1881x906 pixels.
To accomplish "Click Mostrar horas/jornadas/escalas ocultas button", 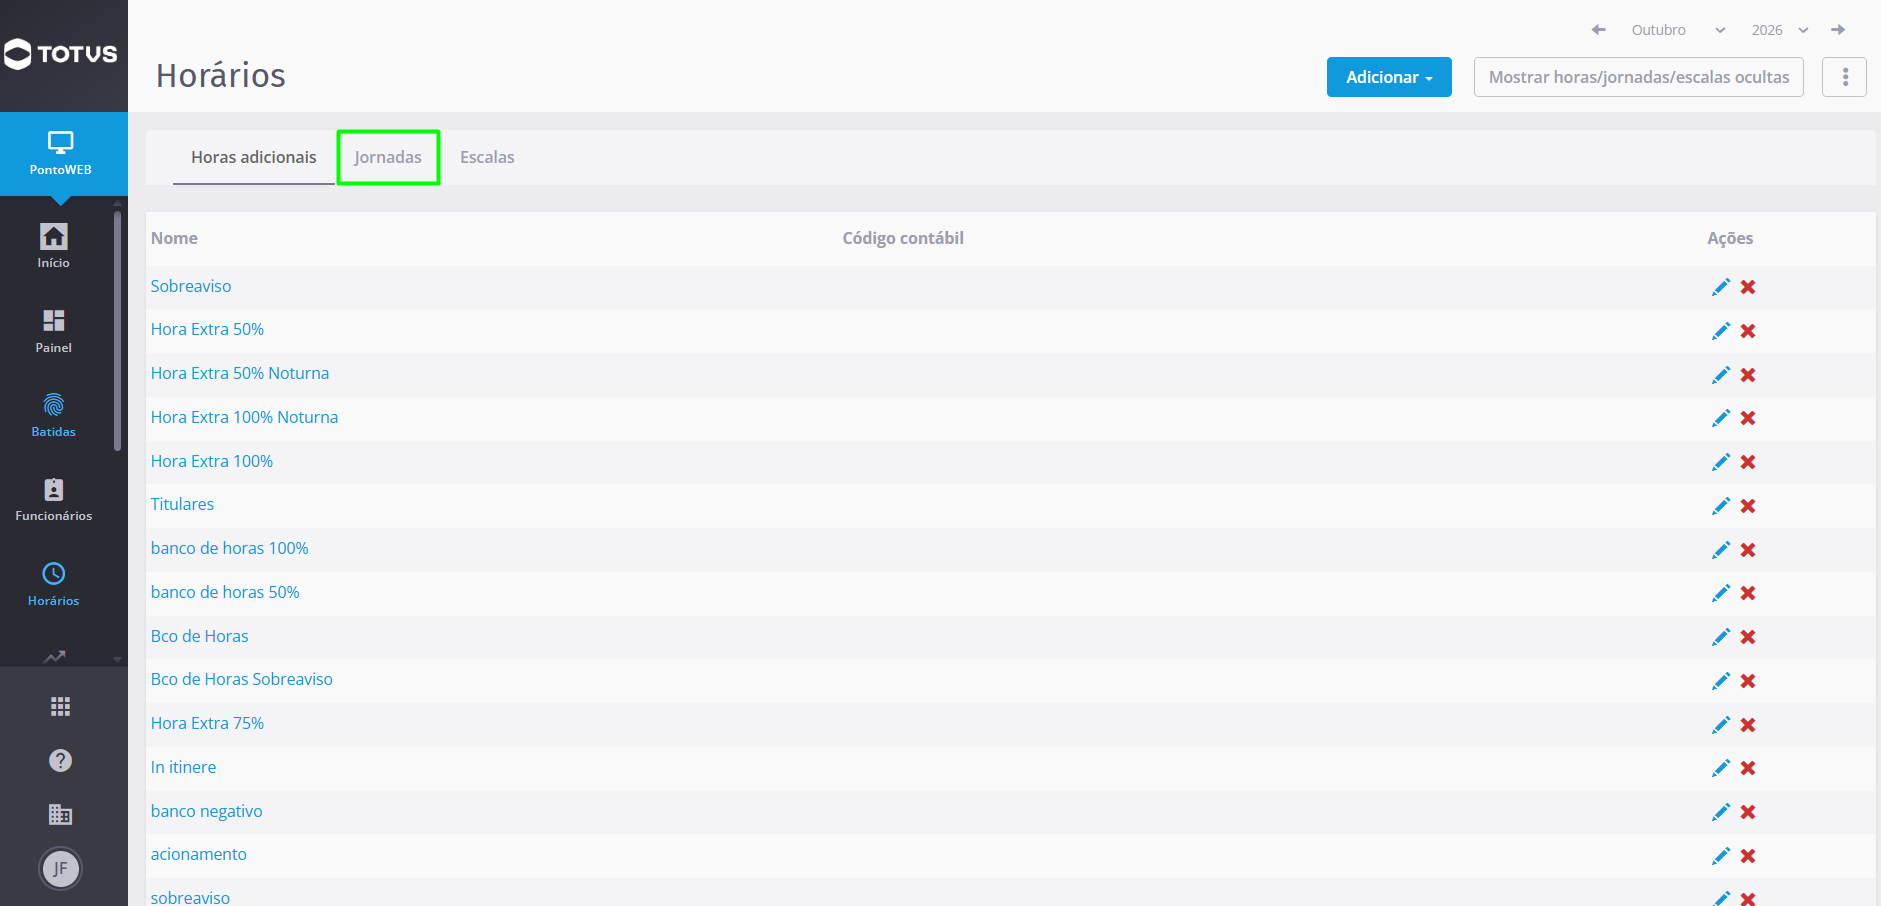I will coord(1639,77).
